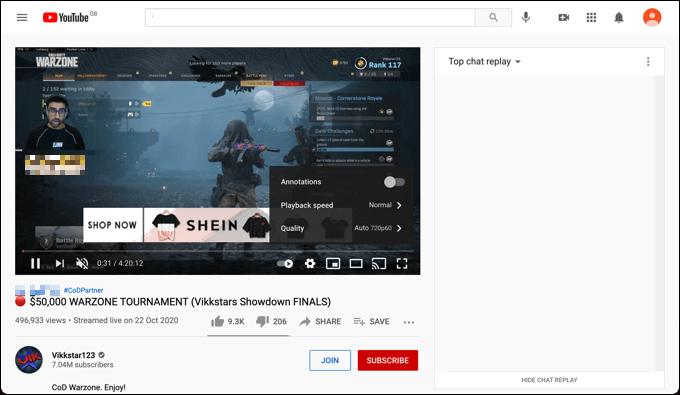Image resolution: width=680 pixels, height=395 pixels.
Task: Unmute the video with speaker icon
Action: (82, 263)
